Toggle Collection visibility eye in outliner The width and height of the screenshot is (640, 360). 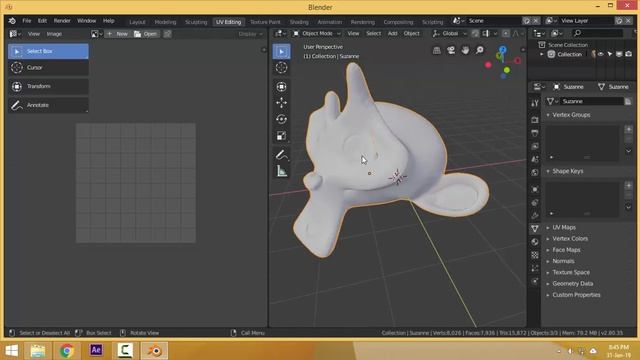pyautogui.click(x=601, y=54)
